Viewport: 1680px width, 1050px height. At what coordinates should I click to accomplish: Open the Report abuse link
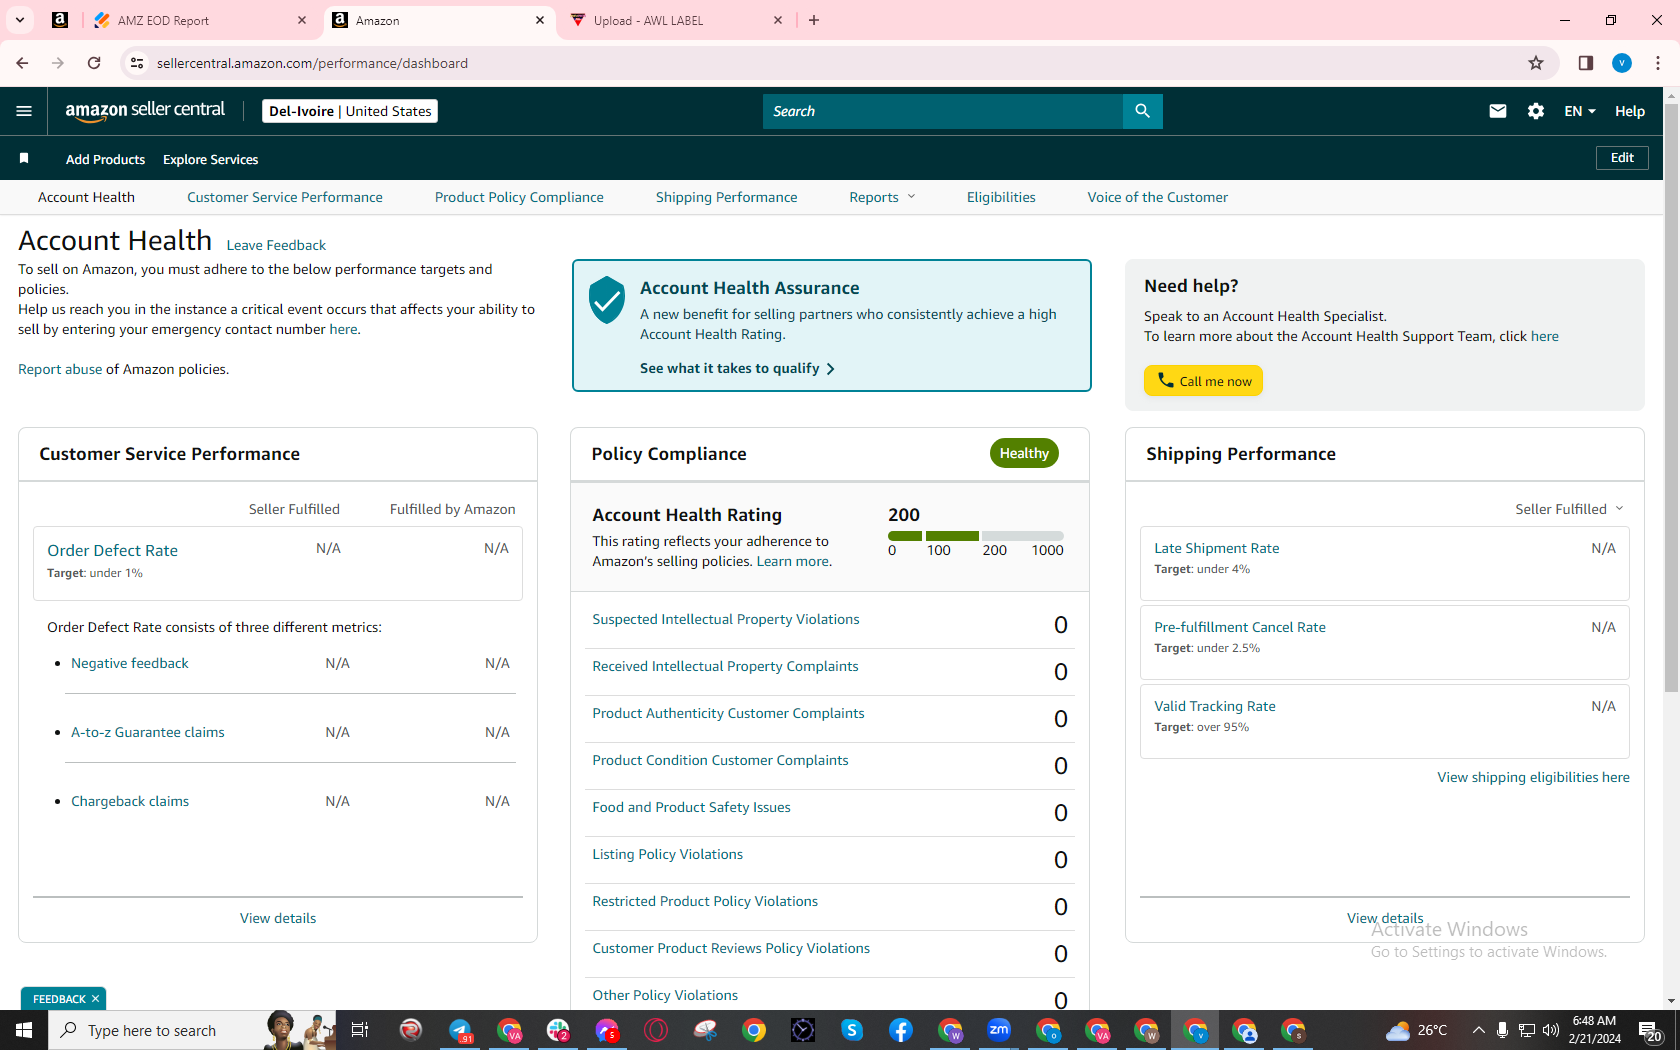[60, 369]
